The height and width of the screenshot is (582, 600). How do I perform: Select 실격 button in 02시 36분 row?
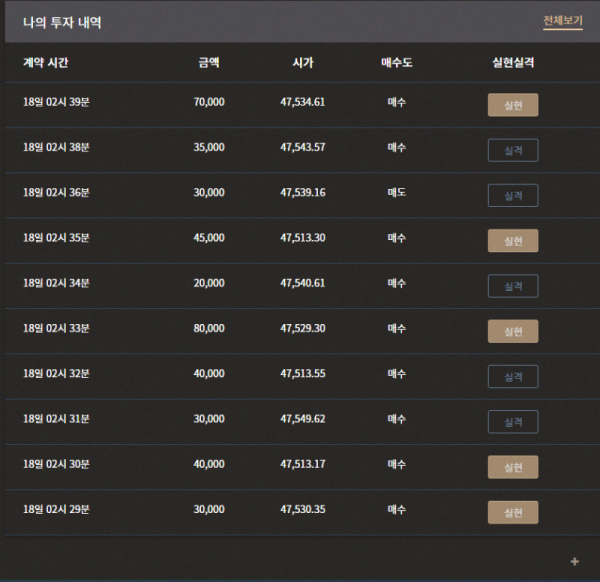[513, 196]
